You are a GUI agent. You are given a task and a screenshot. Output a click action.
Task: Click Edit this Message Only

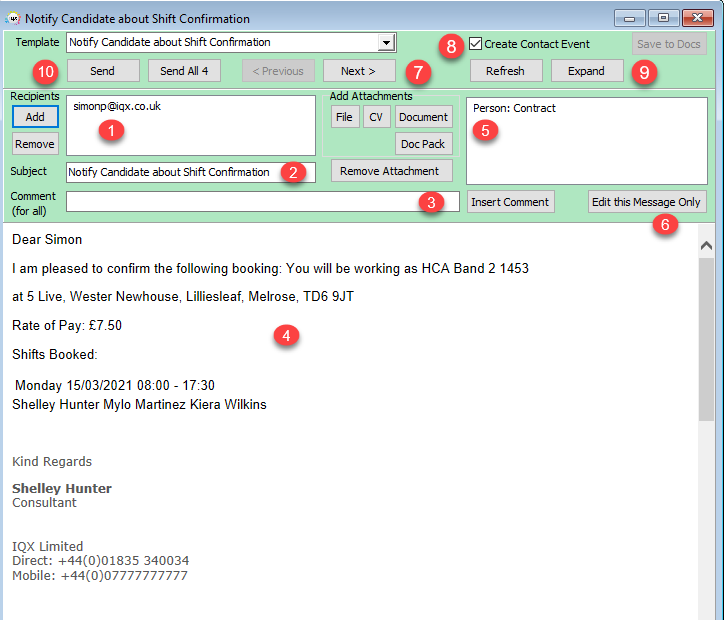coord(646,202)
